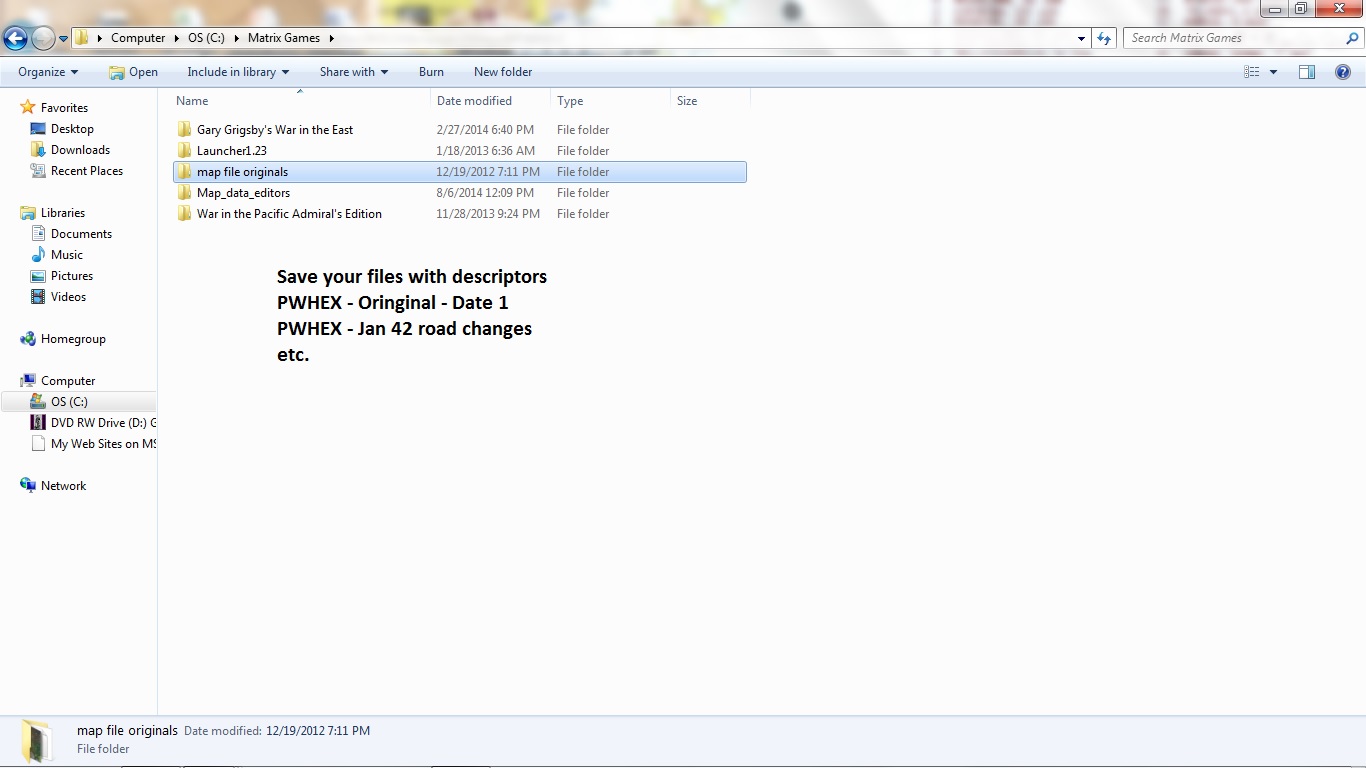This screenshot has height=768, width=1366.
Task: Click the Back navigation arrow button
Action: pos(15,38)
